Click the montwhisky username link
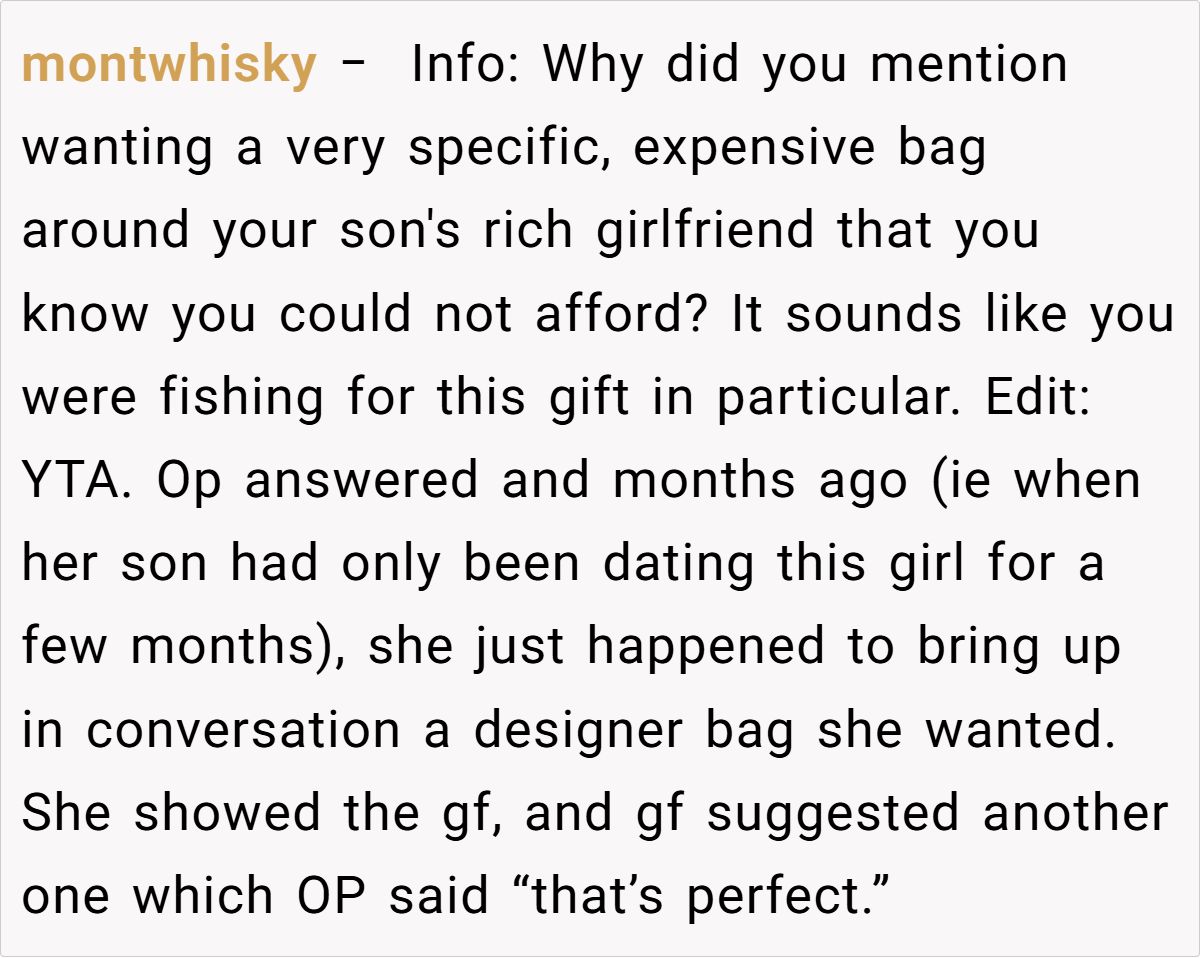 [169, 66]
